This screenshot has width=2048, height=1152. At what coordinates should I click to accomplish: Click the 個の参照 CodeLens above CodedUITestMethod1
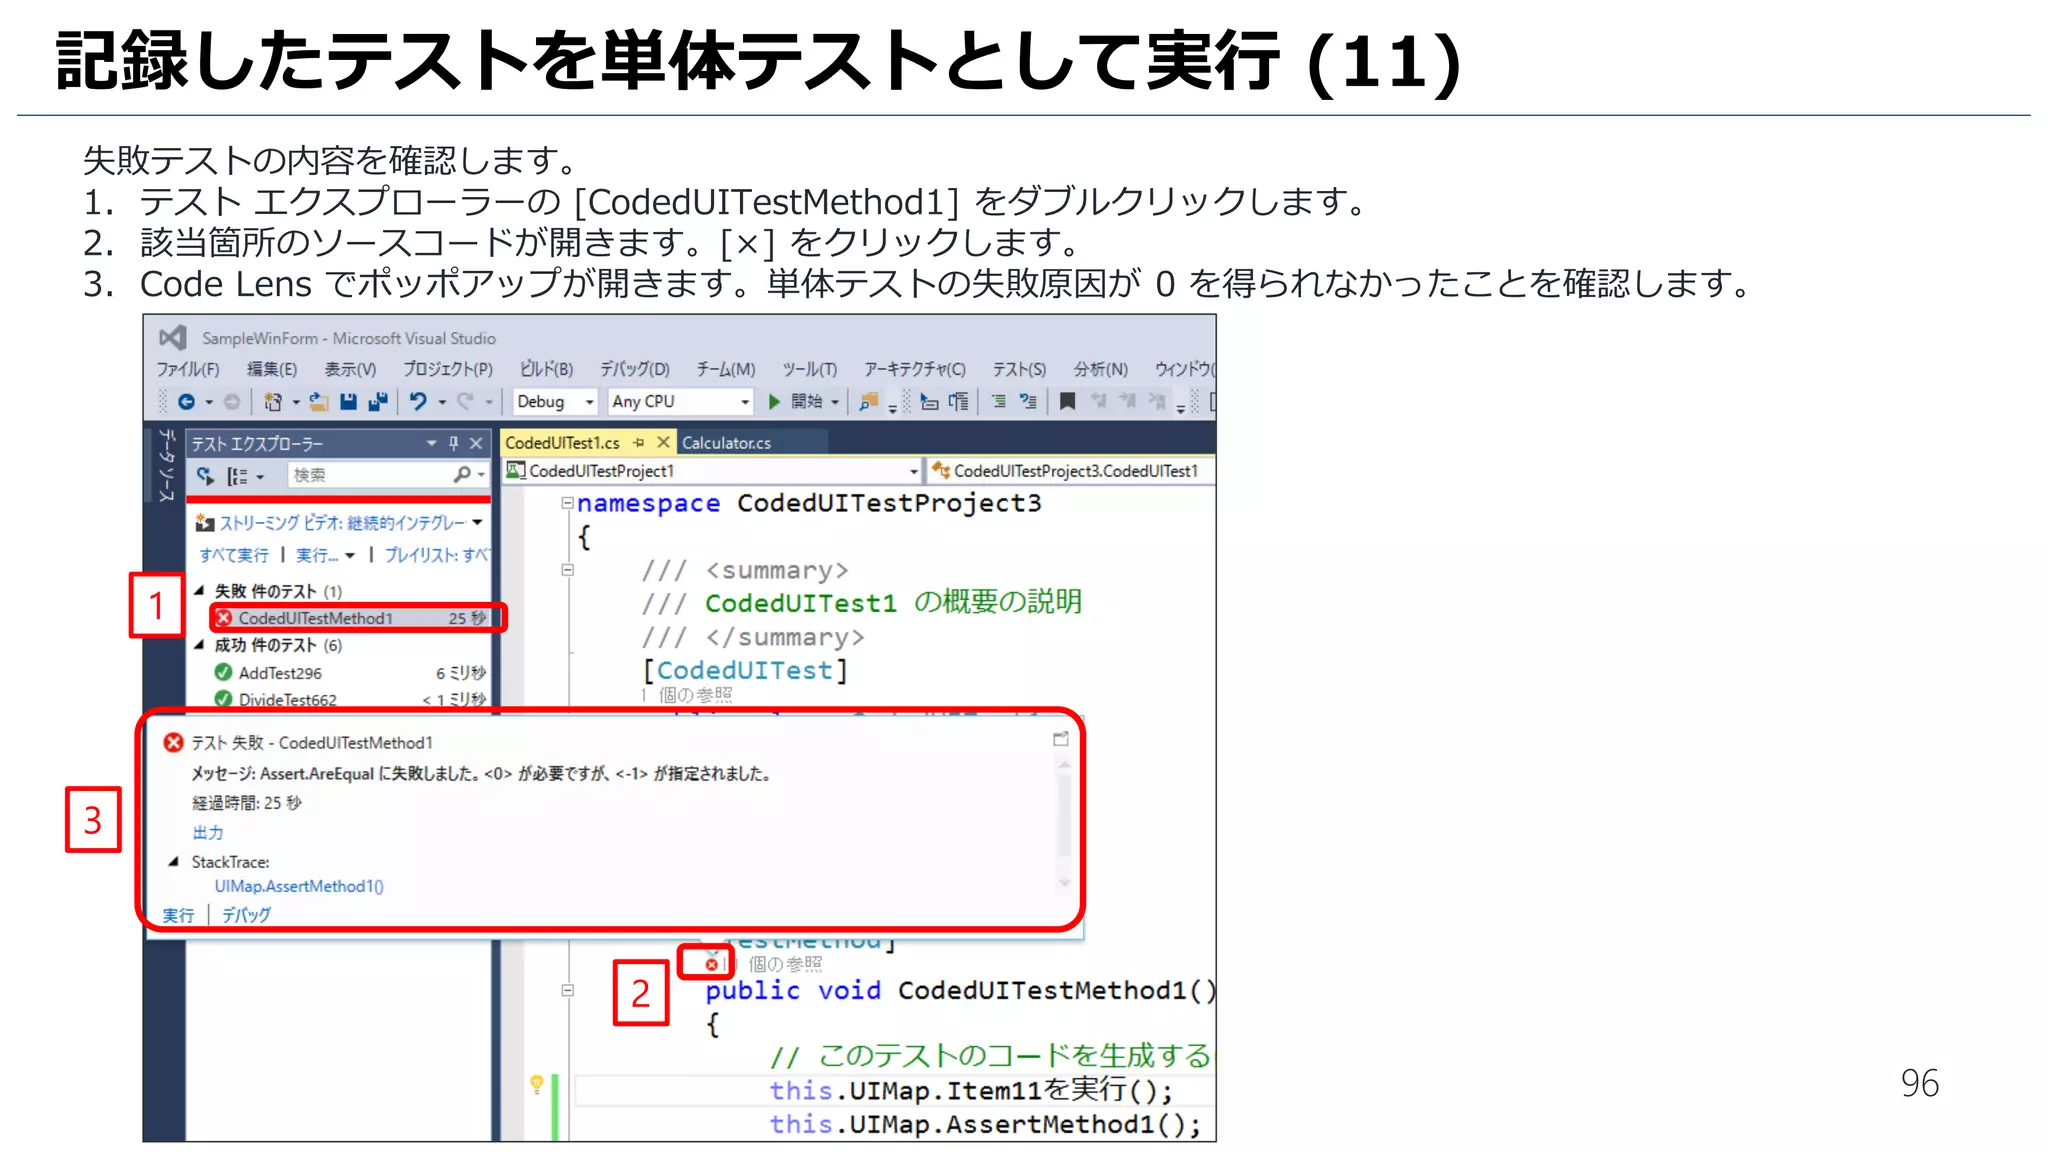coord(785,964)
